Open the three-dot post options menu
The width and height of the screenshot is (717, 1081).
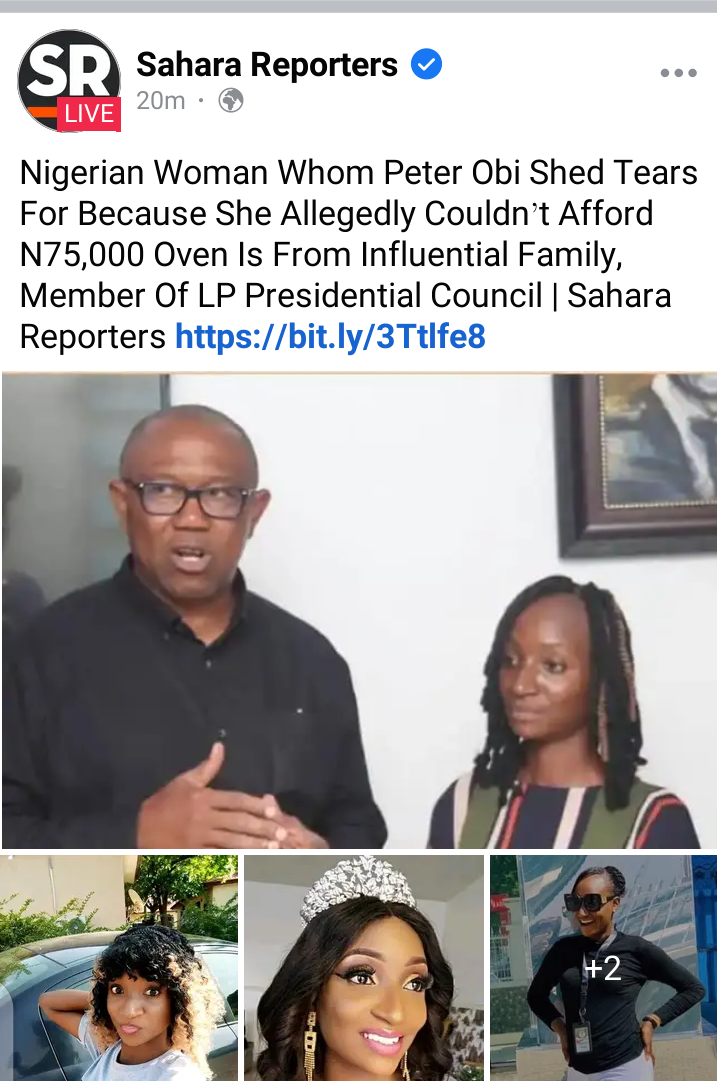678,72
